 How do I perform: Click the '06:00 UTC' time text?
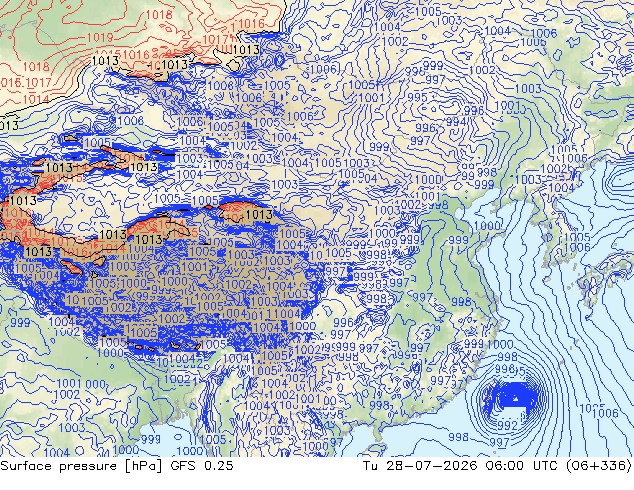[521, 466]
